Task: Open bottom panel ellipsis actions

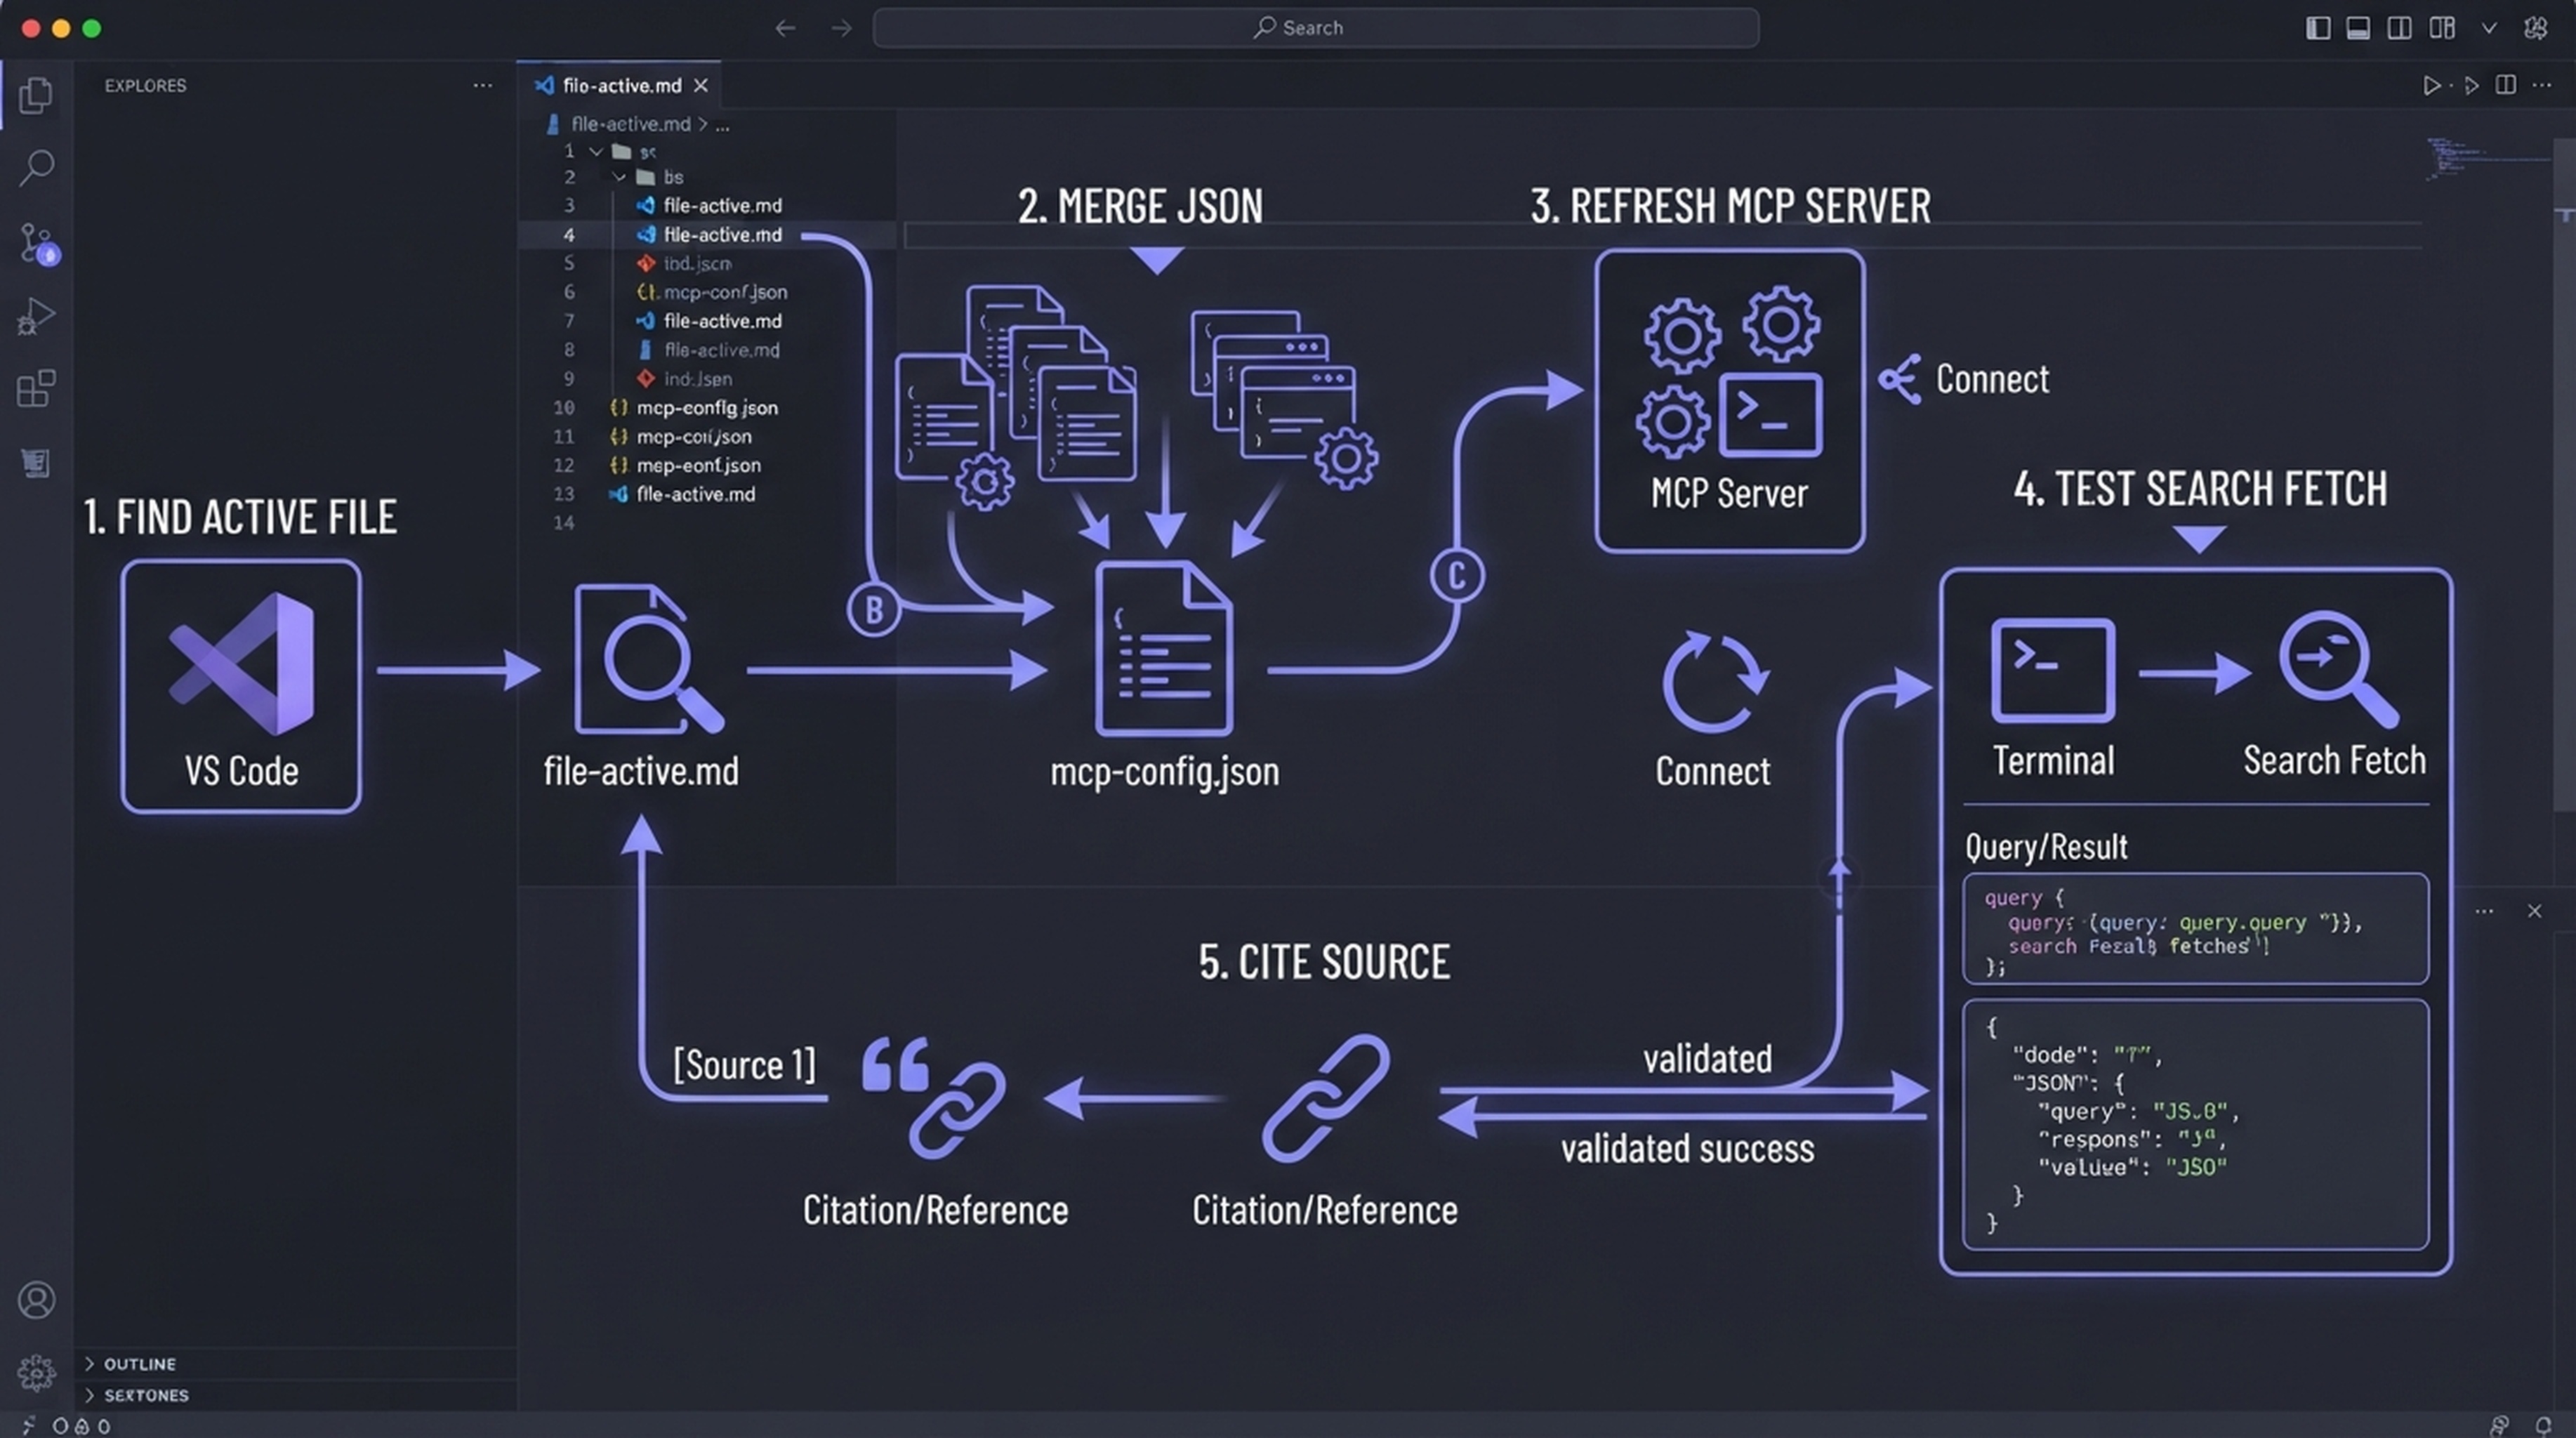Action: [x=2484, y=911]
